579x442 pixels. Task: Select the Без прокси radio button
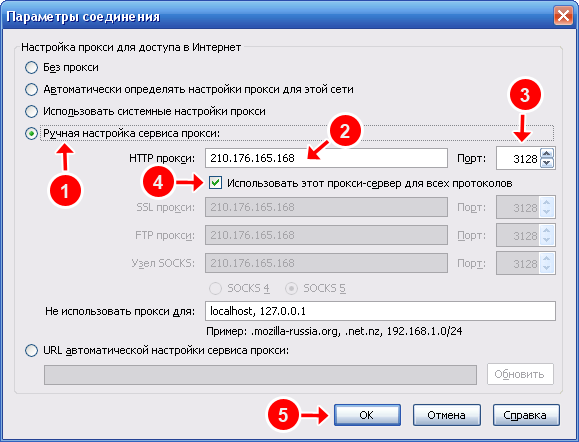pos(31,68)
